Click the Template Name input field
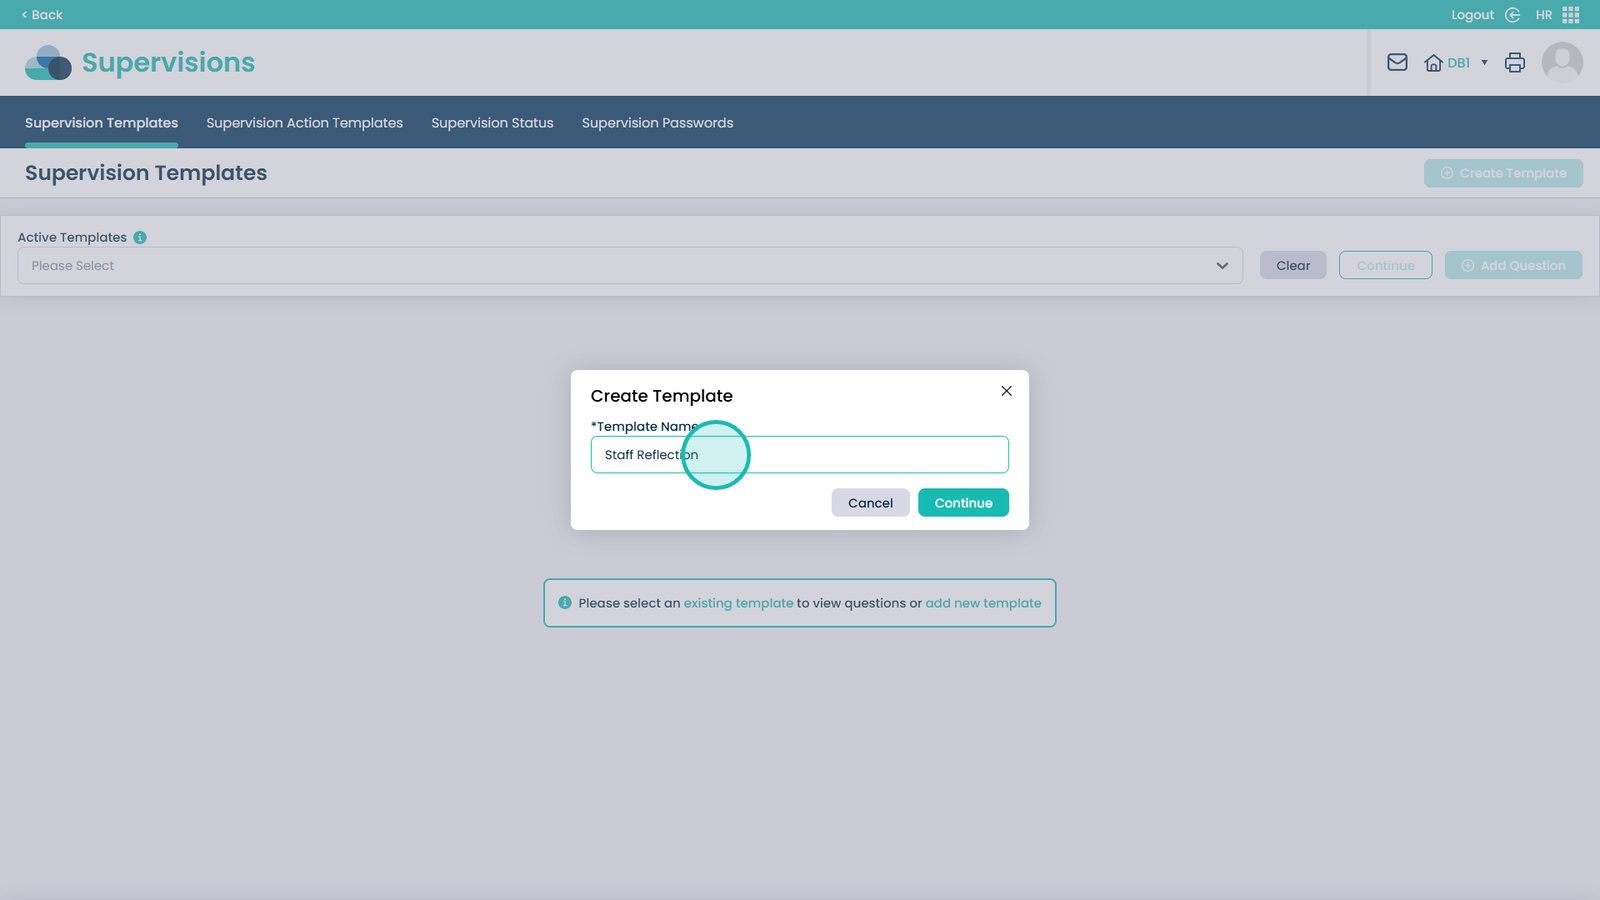1600x900 pixels. point(850,455)
